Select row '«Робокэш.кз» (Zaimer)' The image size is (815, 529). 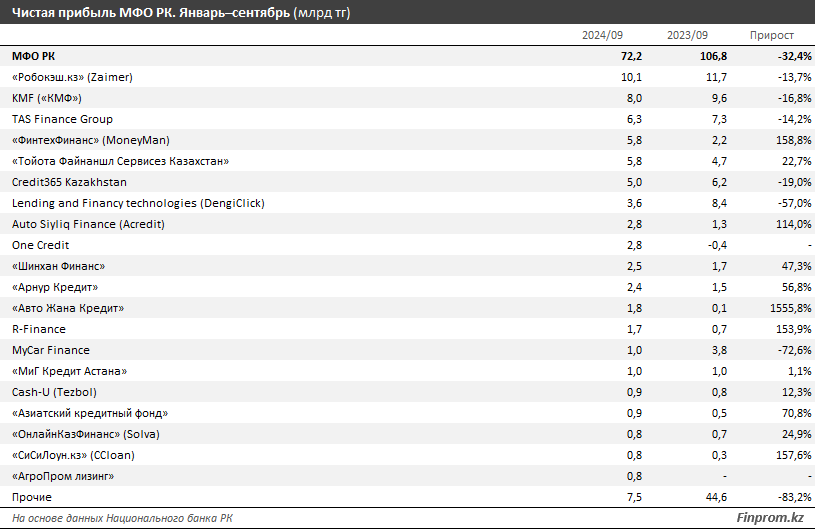coord(408,77)
